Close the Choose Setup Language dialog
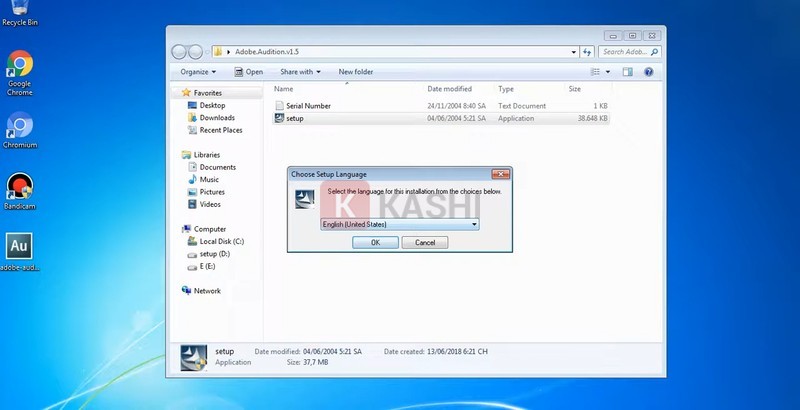The image size is (800, 410). tap(501, 174)
